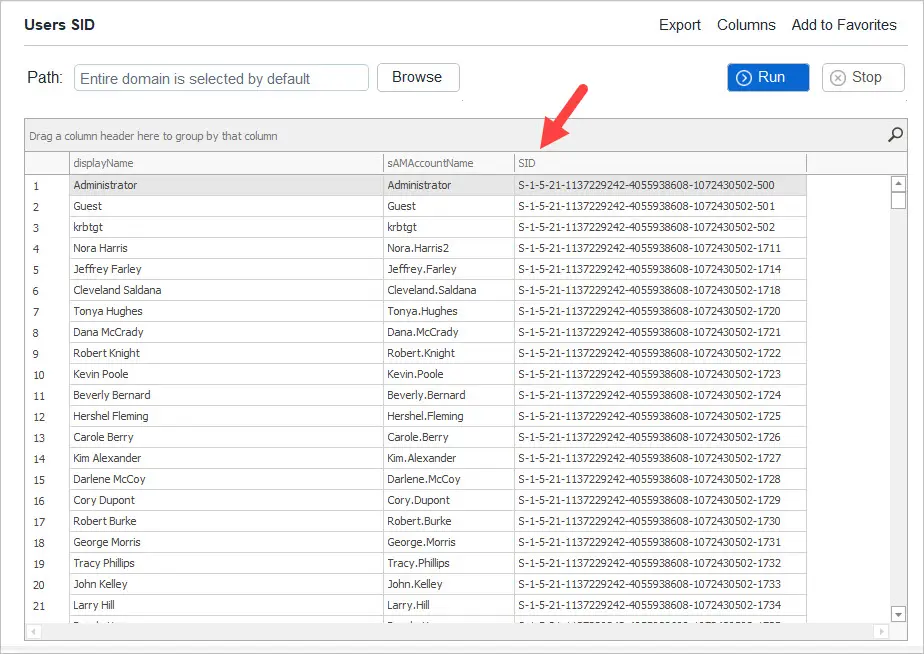The width and height of the screenshot is (924, 654).
Task: Click row number 10 header
Action: pos(47,375)
